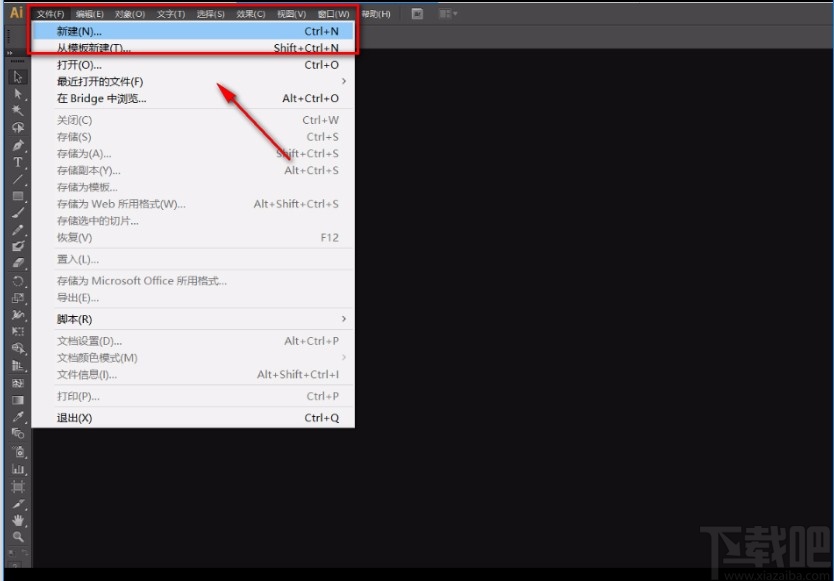Select the Direct Selection tool
Screen dimensions: 834x581
16,95
